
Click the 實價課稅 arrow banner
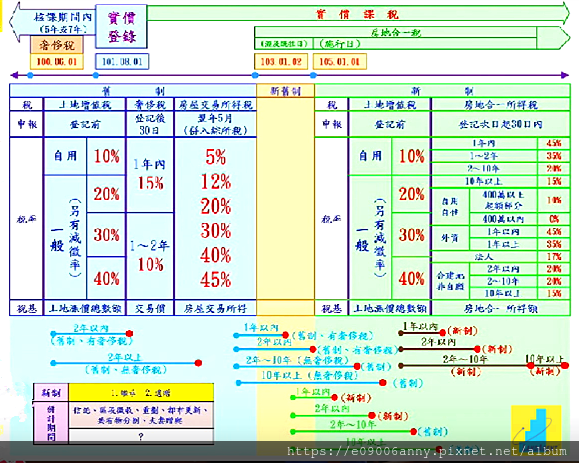(358, 14)
